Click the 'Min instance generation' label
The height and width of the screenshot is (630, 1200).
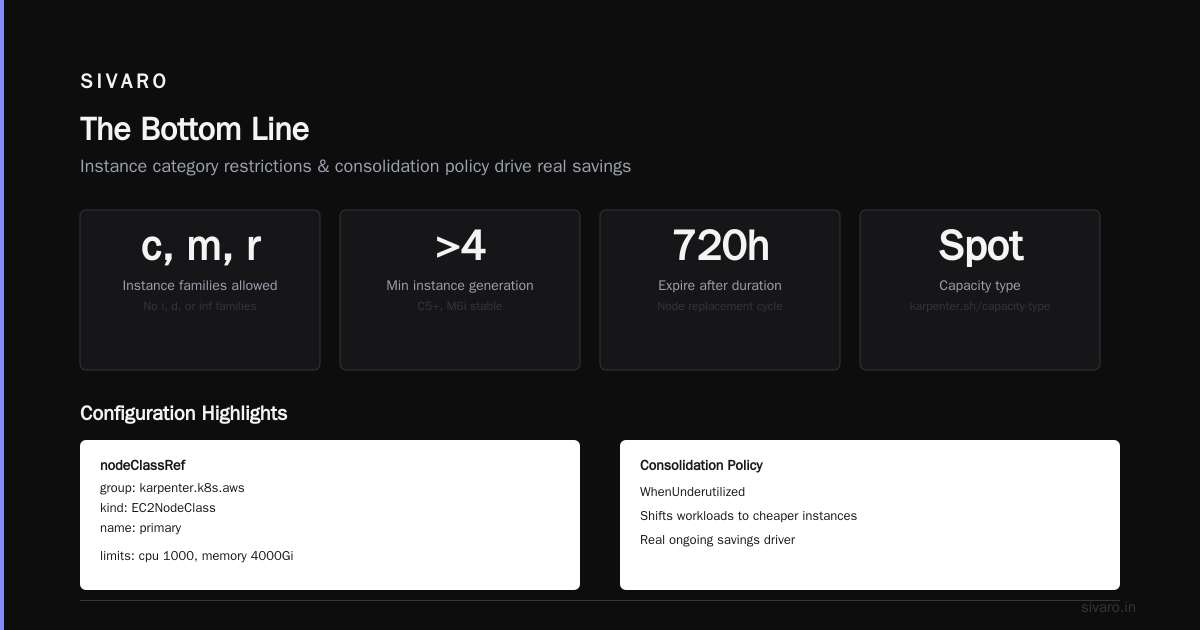460,286
